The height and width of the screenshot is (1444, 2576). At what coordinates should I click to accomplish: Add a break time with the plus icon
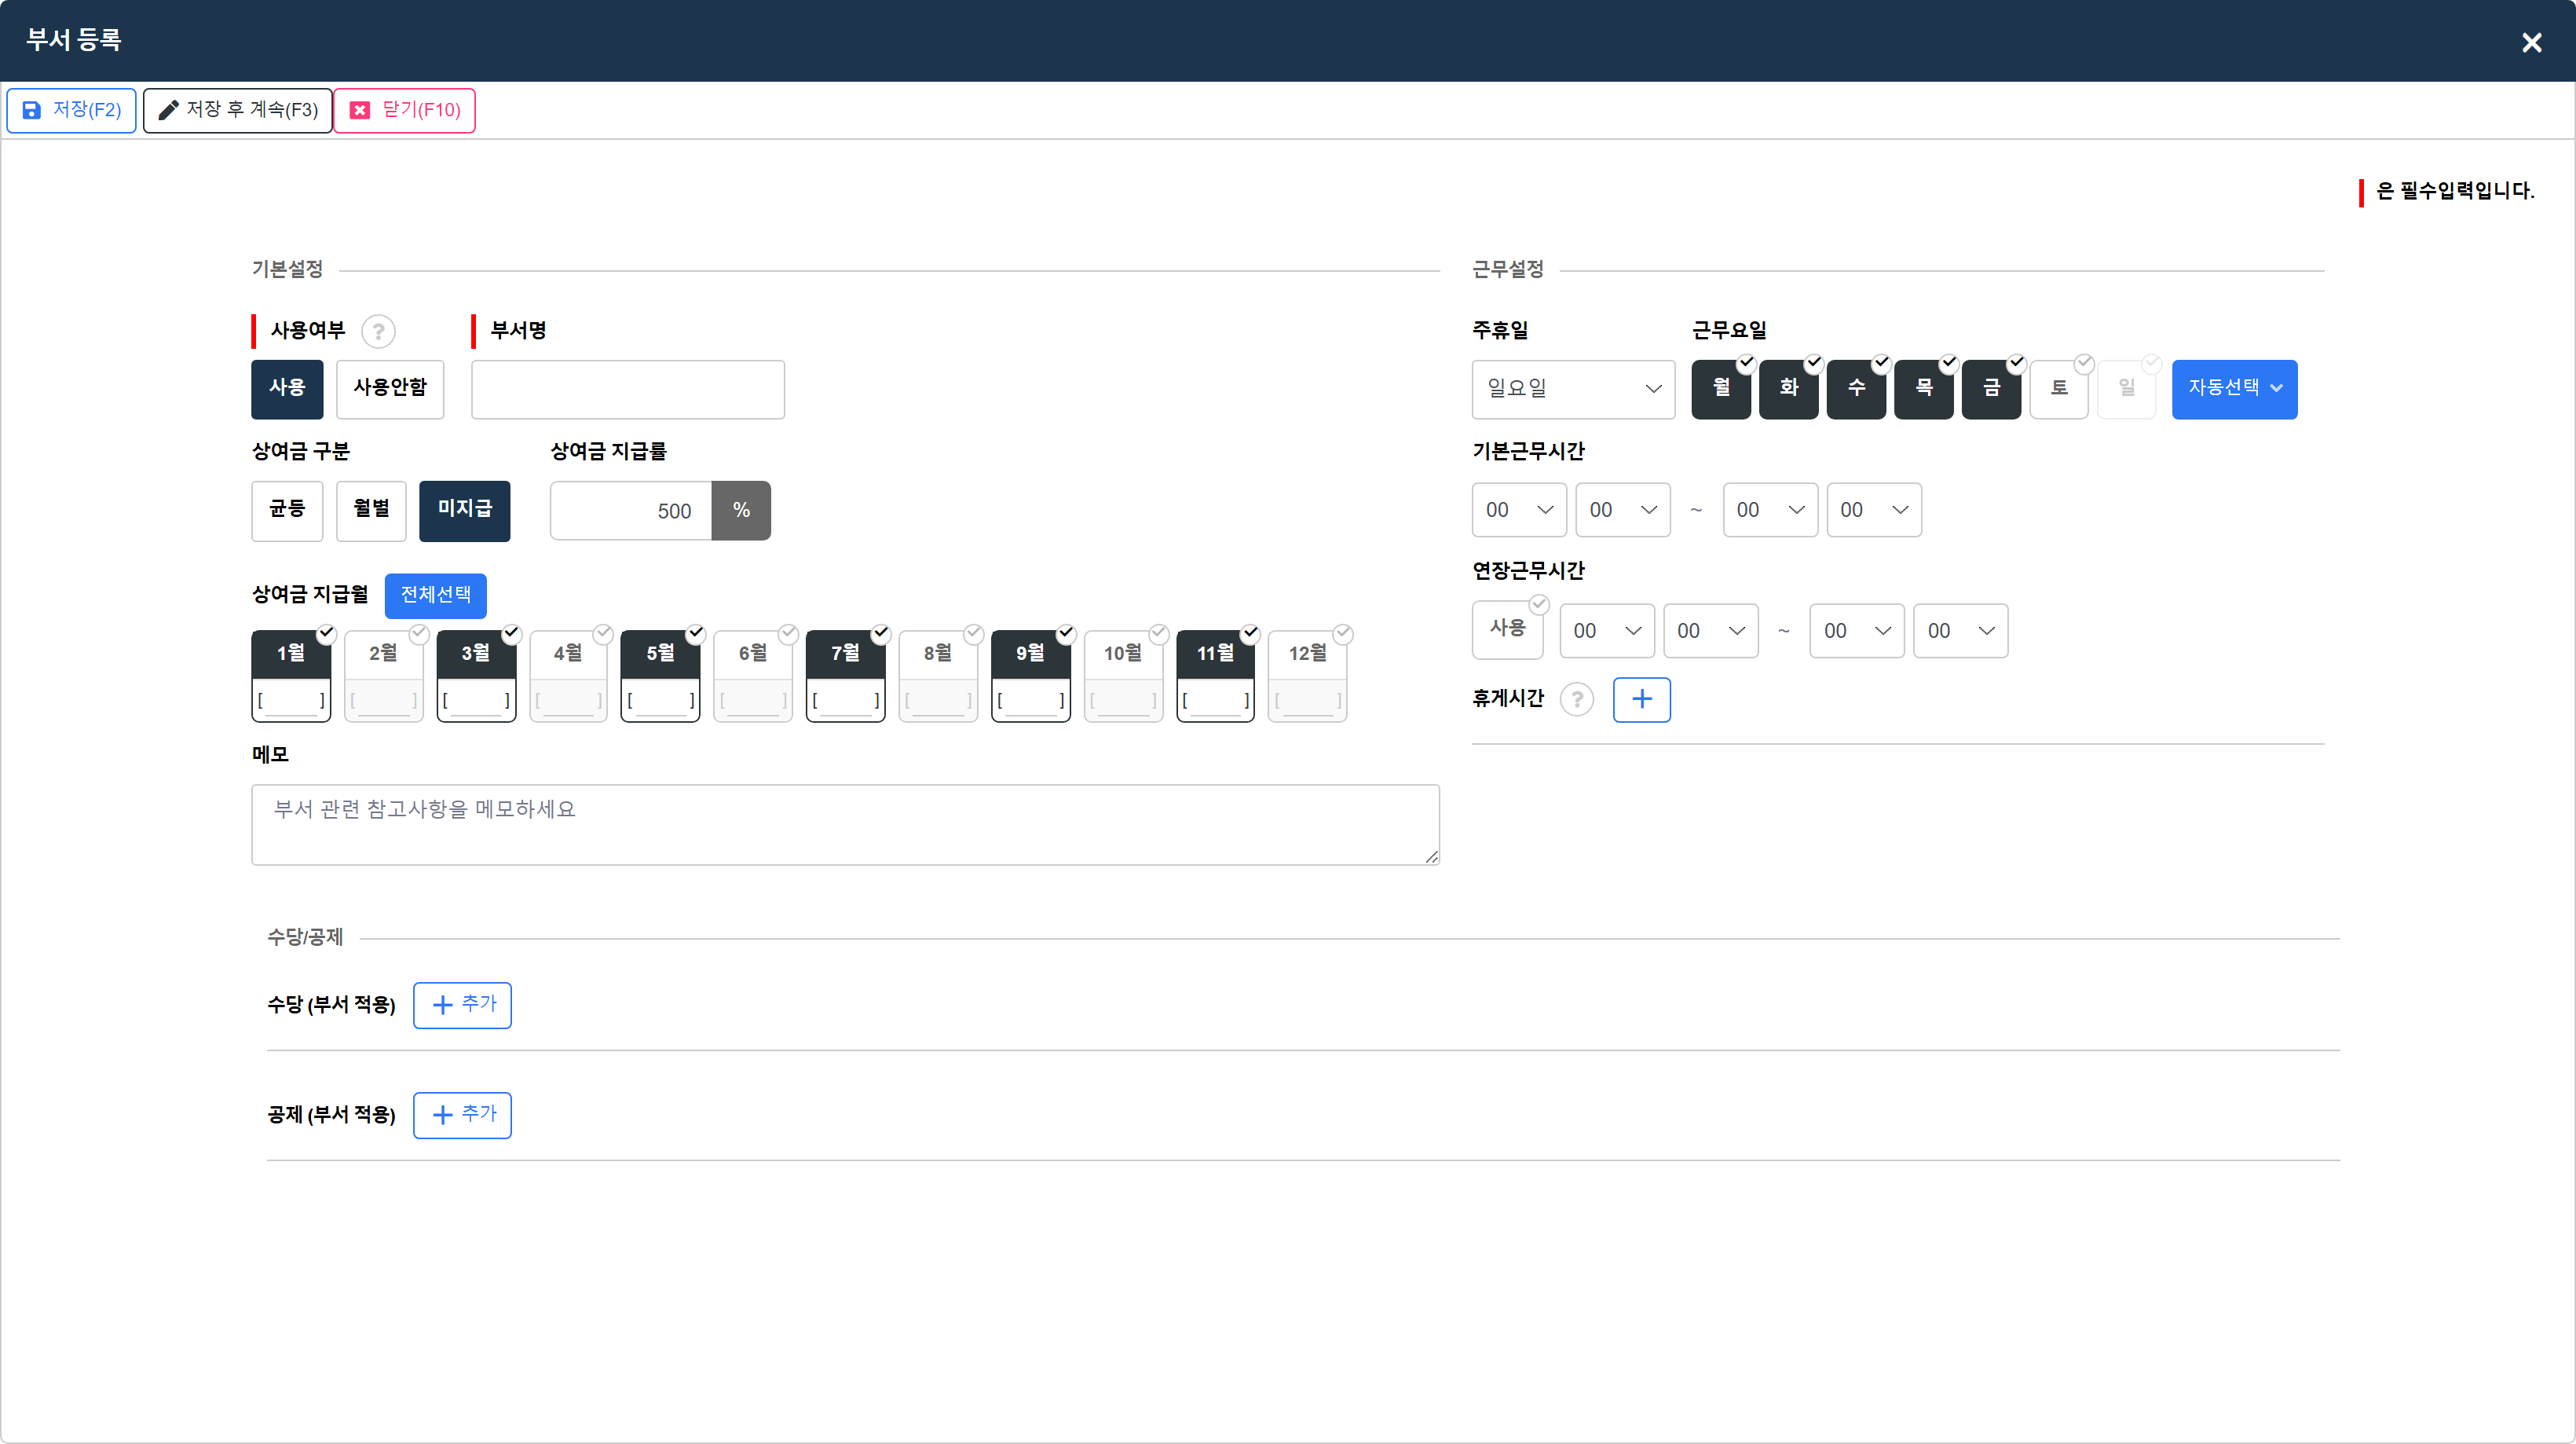pos(1641,699)
